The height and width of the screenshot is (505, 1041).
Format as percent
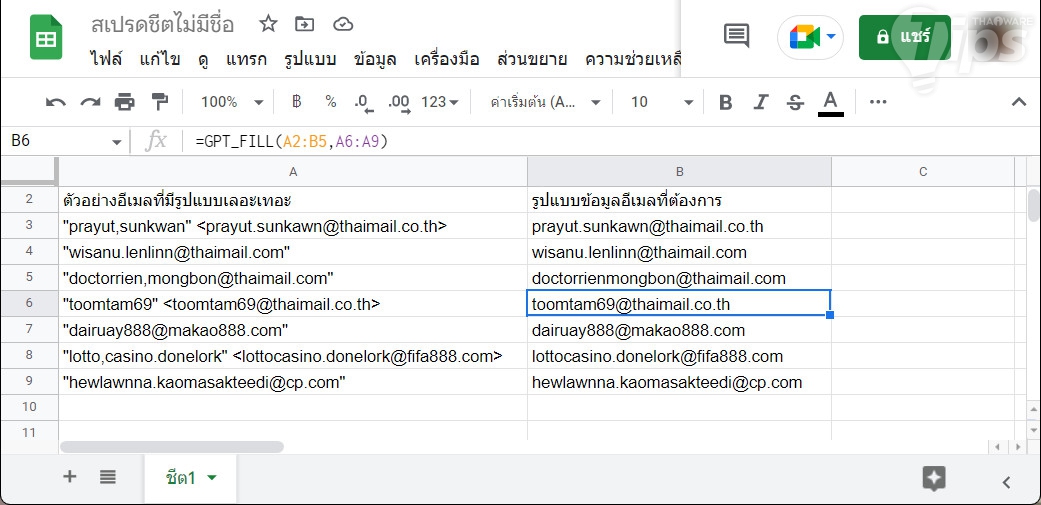pyautogui.click(x=331, y=102)
